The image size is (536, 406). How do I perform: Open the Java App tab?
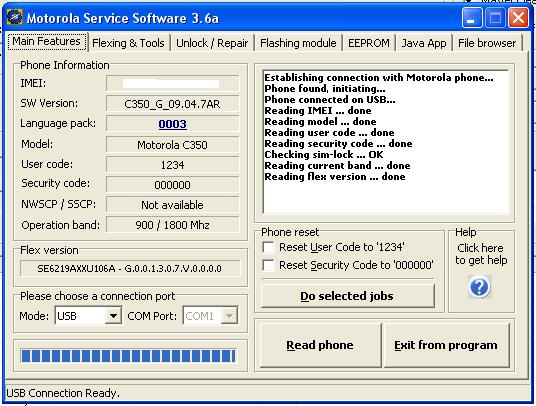click(424, 43)
